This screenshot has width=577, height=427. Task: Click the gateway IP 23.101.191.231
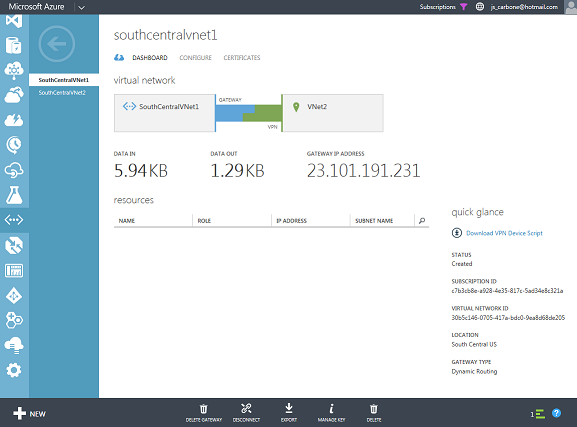tap(364, 170)
